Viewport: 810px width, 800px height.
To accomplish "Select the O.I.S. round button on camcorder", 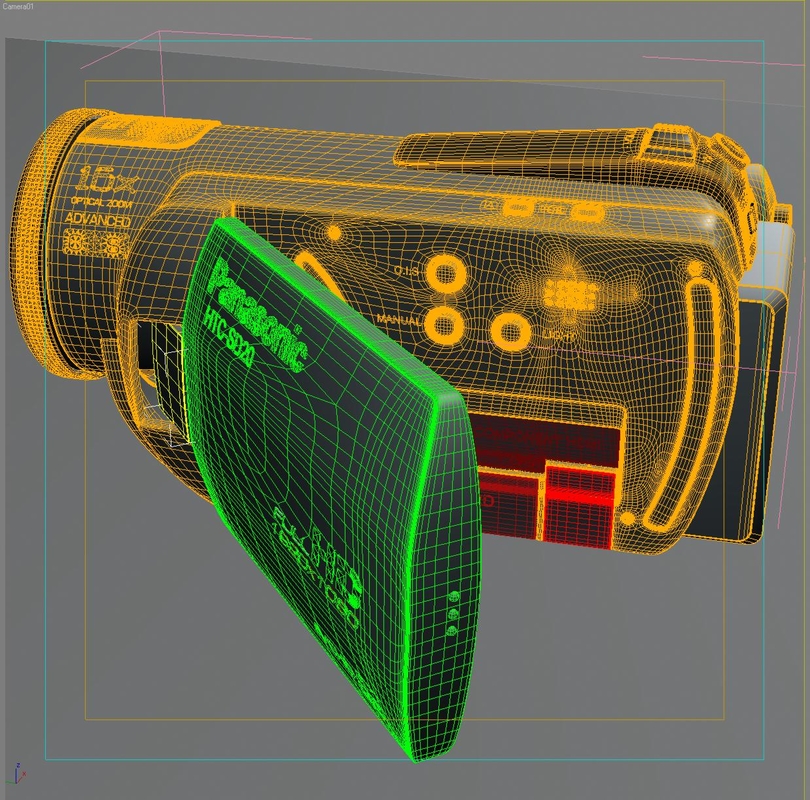I will coord(446,273).
